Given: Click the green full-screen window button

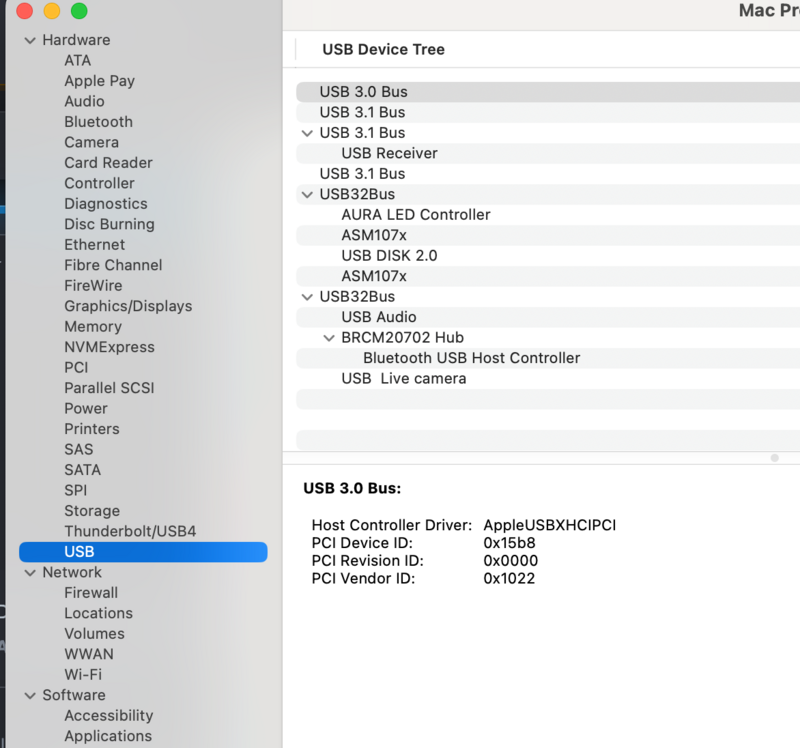Looking at the screenshot, I should (79, 11).
